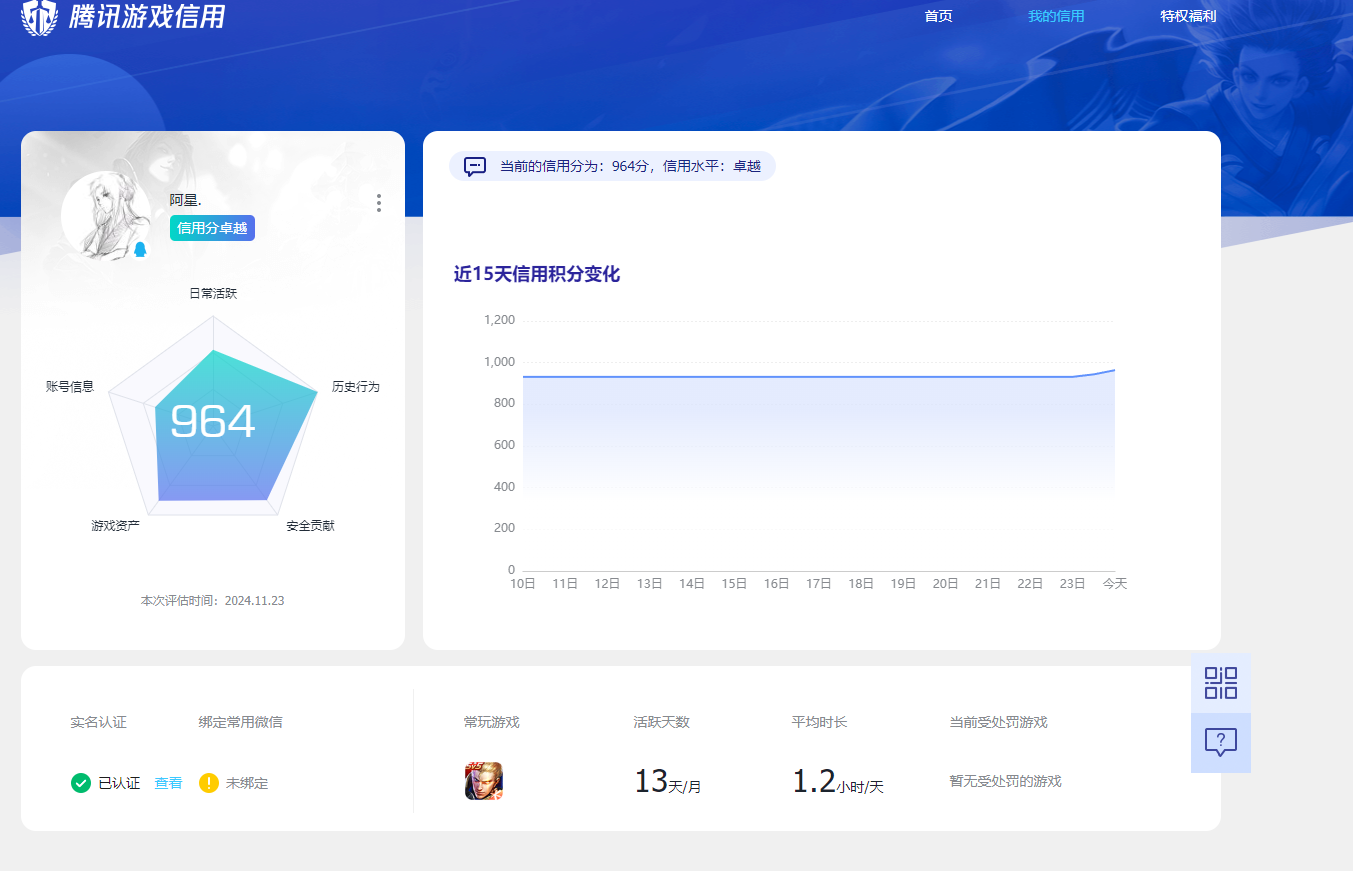Click the 964 credit score number
The width and height of the screenshot is (1353, 871).
tap(212, 421)
